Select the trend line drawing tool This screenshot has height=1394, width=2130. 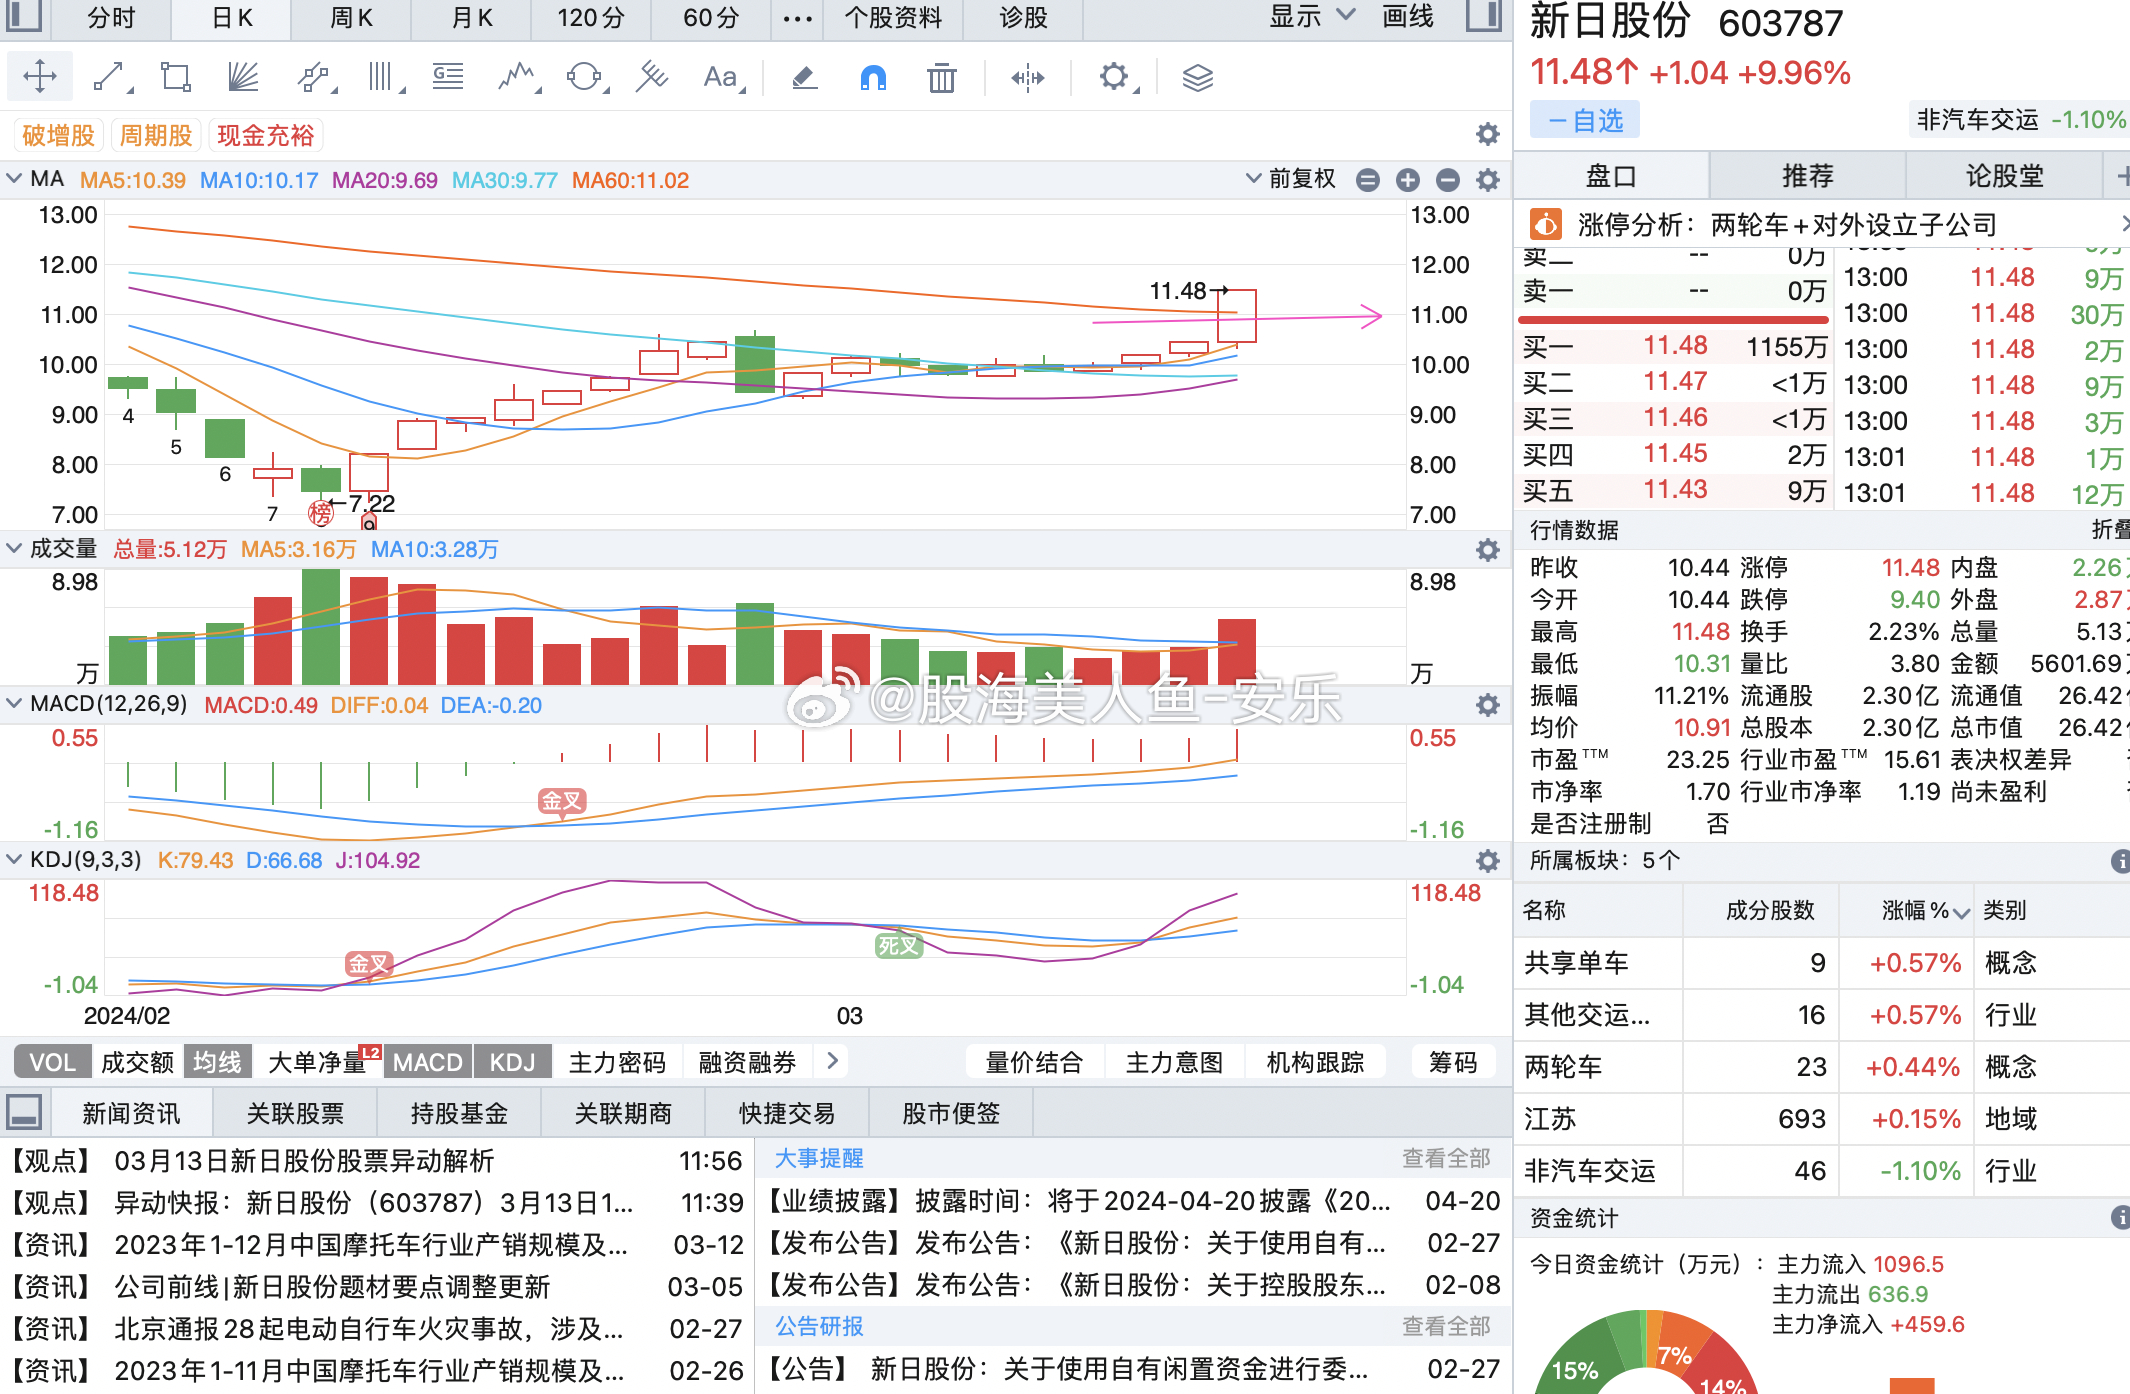[x=110, y=77]
